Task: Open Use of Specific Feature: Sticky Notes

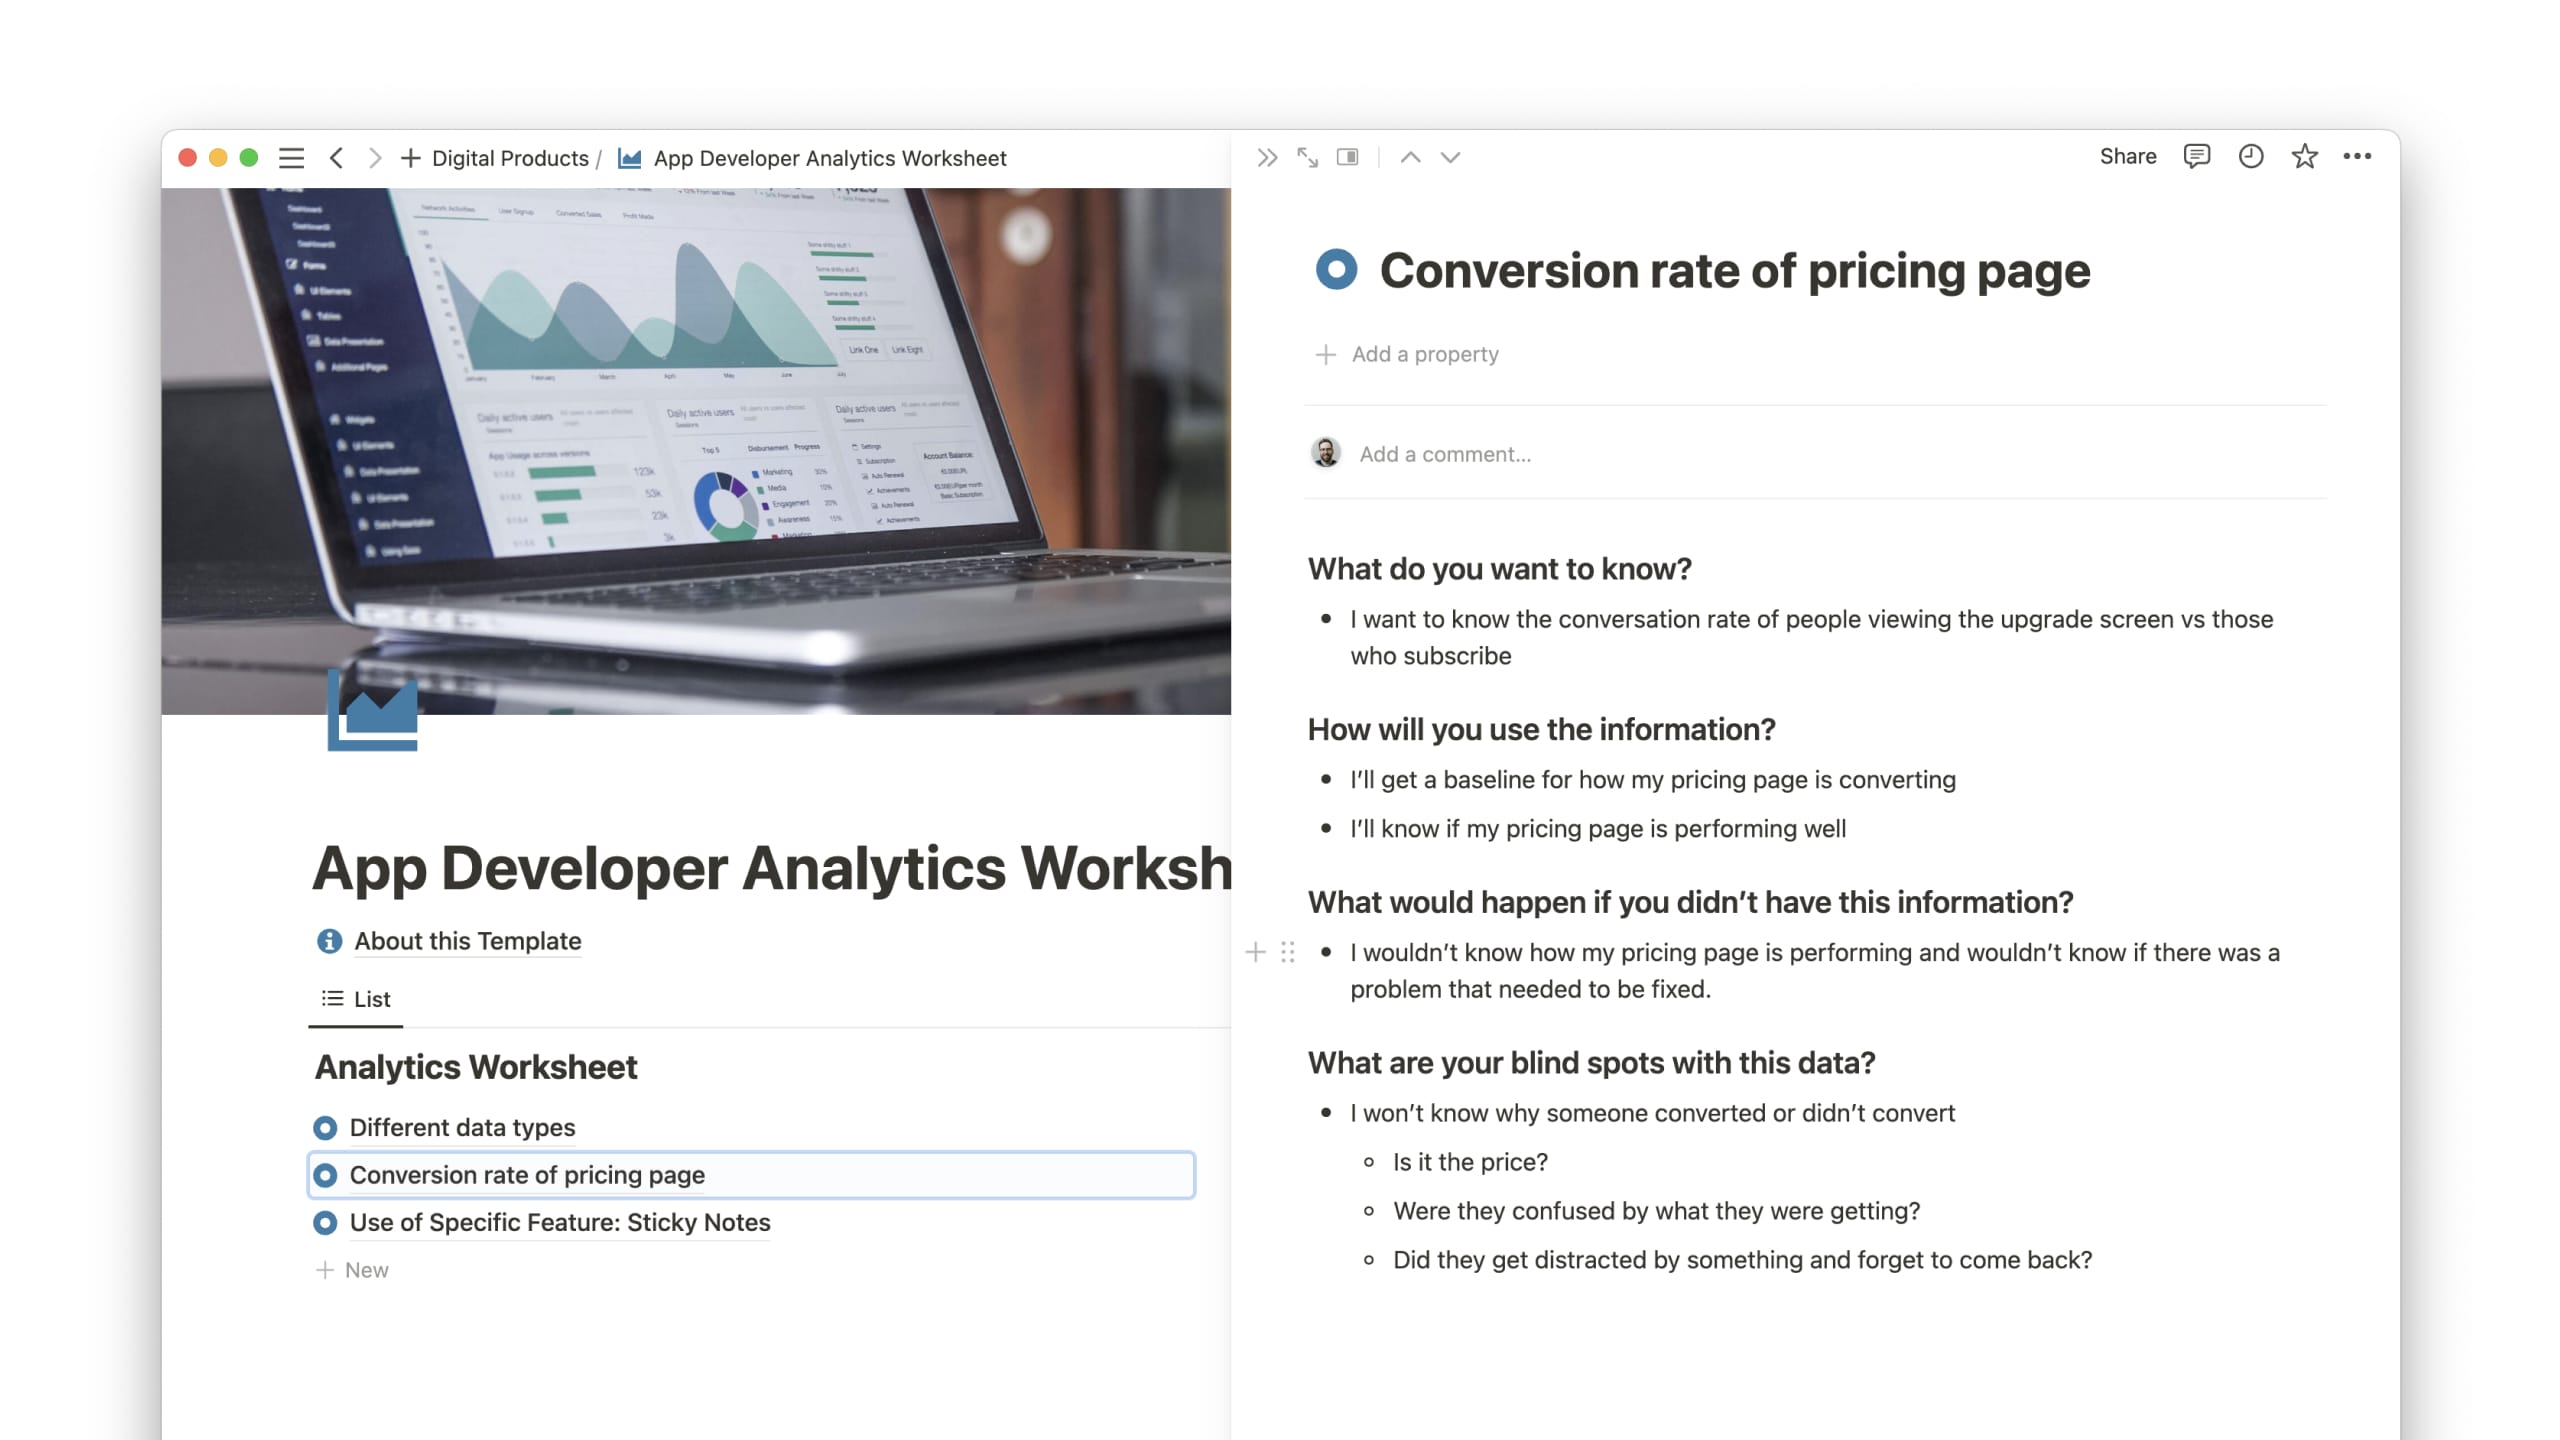Action: (x=559, y=1222)
